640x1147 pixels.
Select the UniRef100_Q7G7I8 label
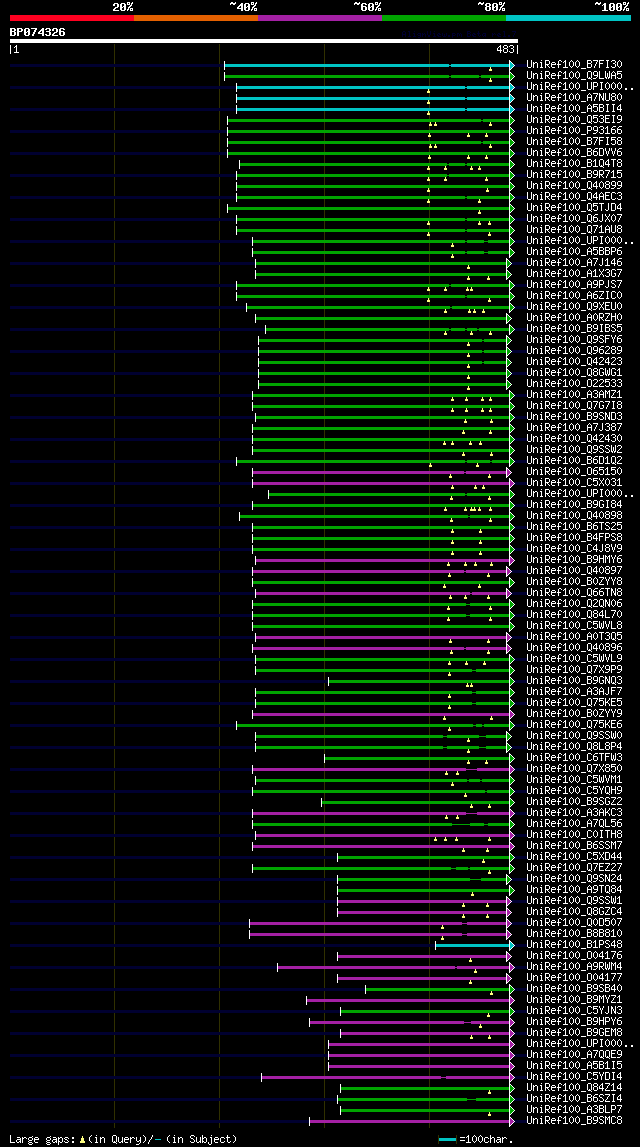click(x=574, y=405)
